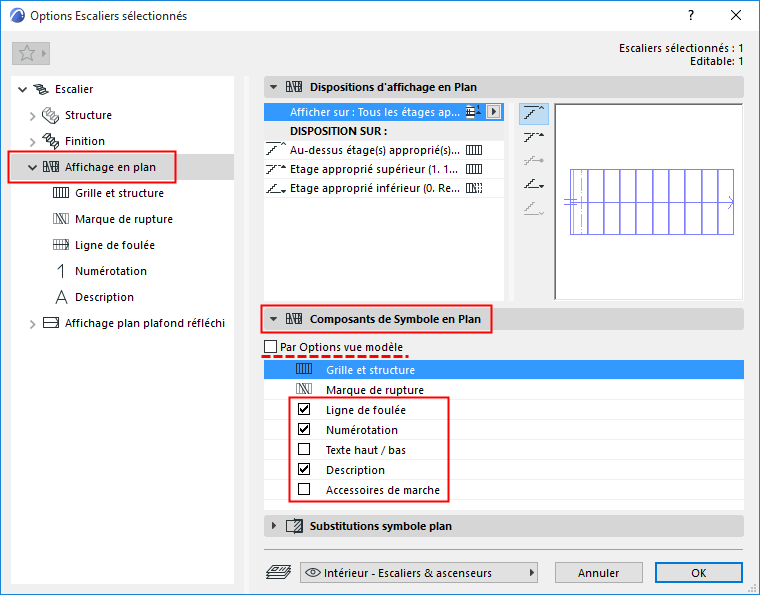Open Ligne de foulée tree page
The height and width of the screenshot is (595, 760).
click(x=115, y=245)
